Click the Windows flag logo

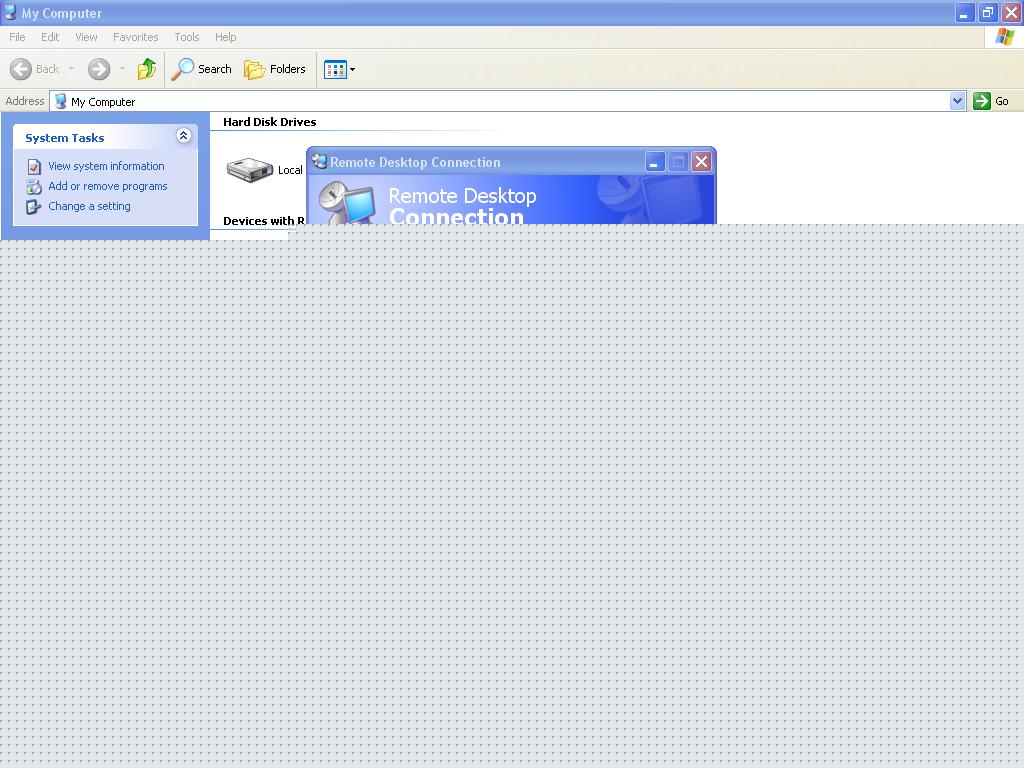click(1004, 37)
